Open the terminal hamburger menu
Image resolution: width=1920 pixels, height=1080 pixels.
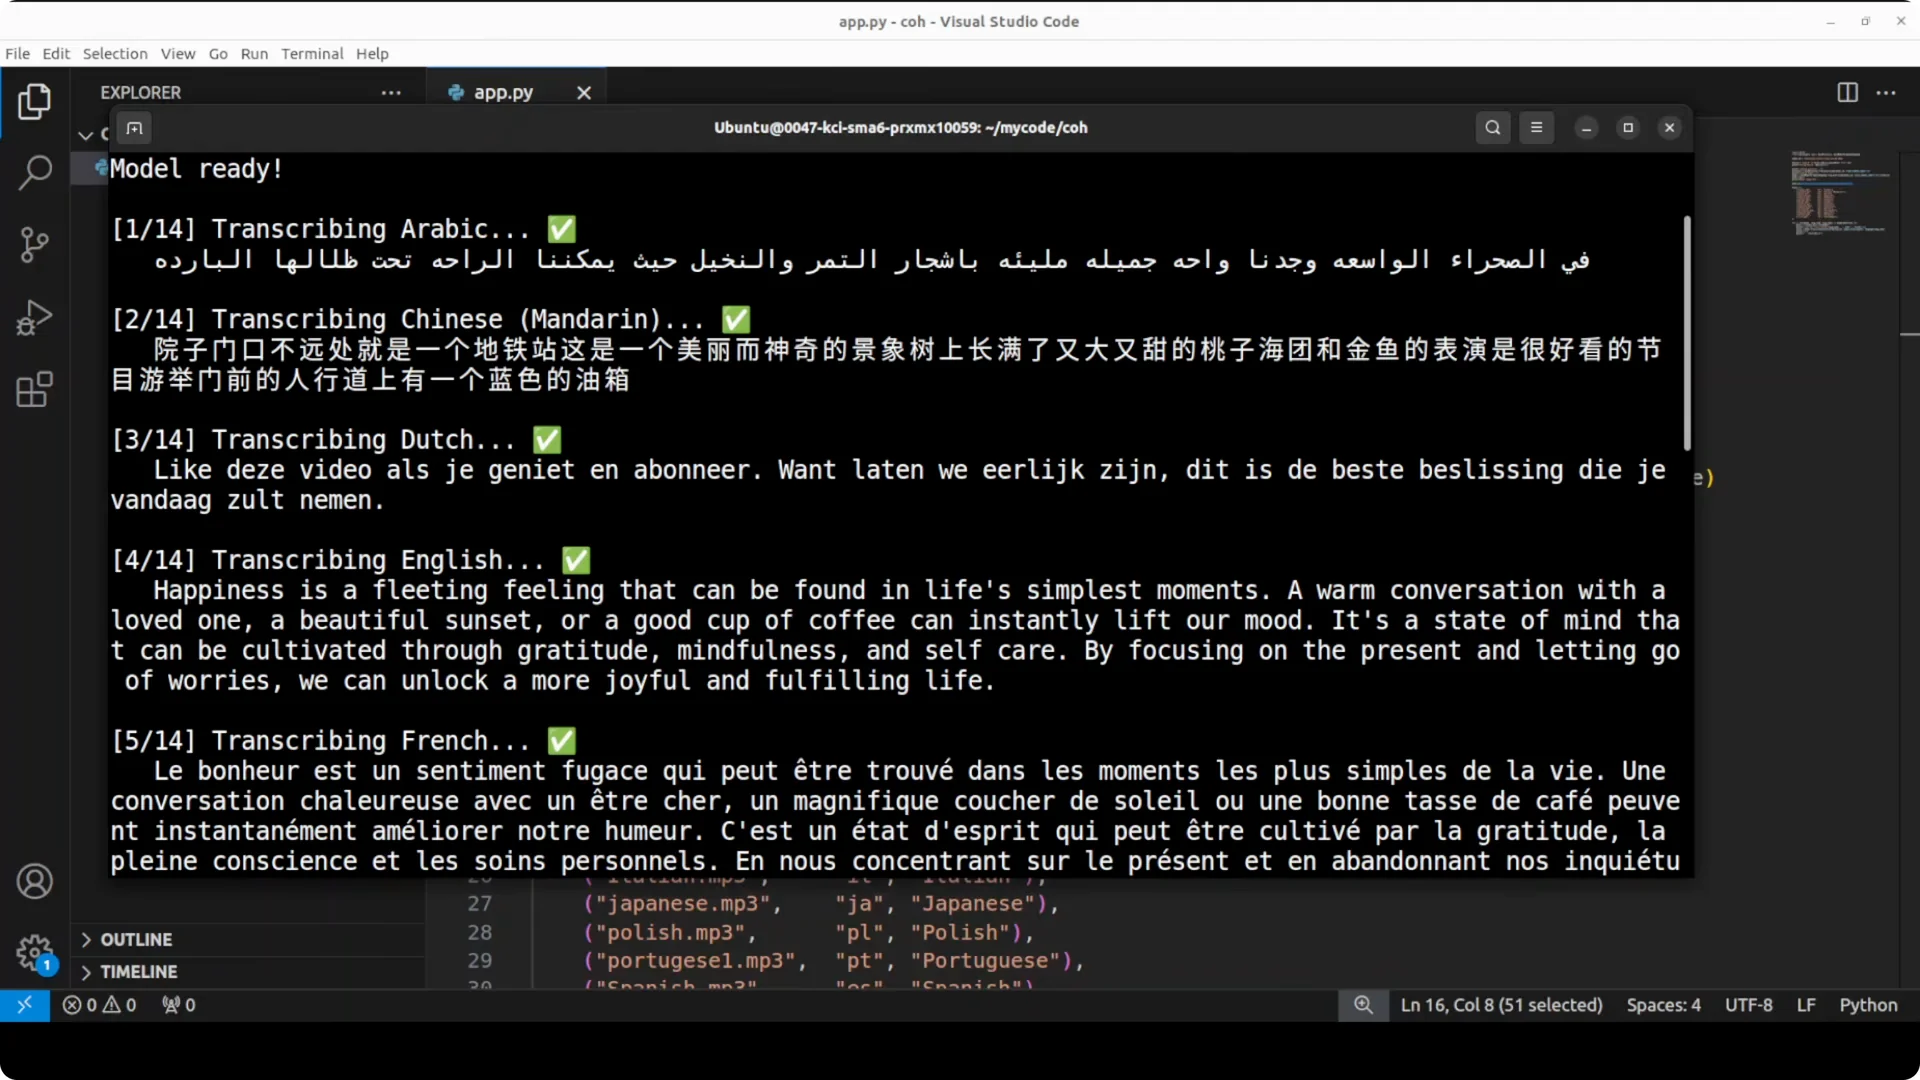(x=1537, y=127)
